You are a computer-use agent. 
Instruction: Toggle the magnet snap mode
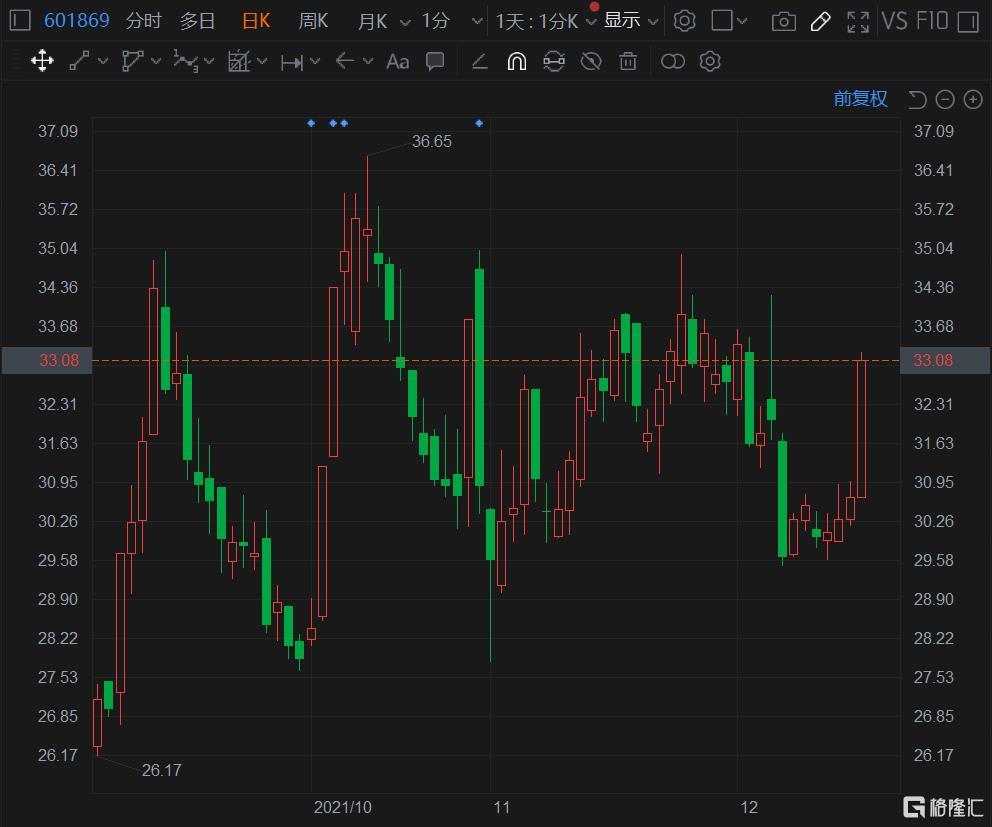click(516, 62)
